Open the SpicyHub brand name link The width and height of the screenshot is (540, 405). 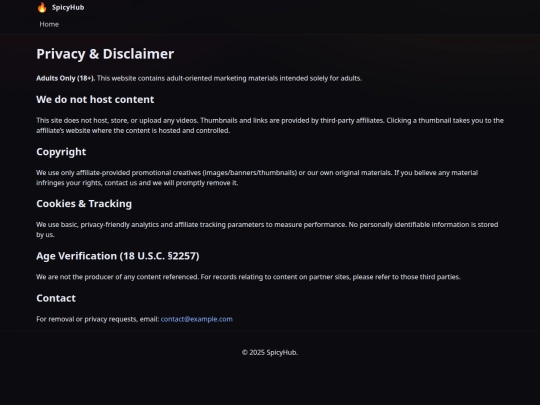click(68, 7)
